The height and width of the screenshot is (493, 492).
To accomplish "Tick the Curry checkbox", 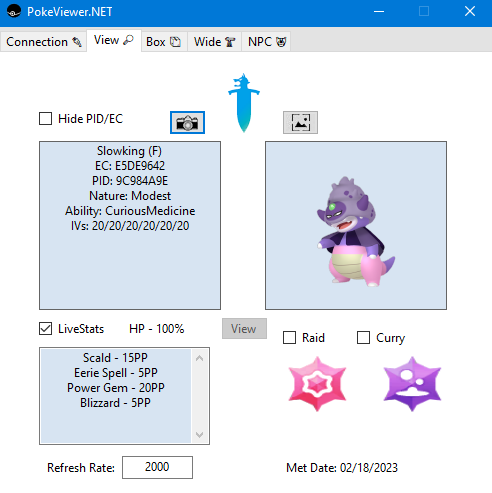I will (x=363, y=337).
